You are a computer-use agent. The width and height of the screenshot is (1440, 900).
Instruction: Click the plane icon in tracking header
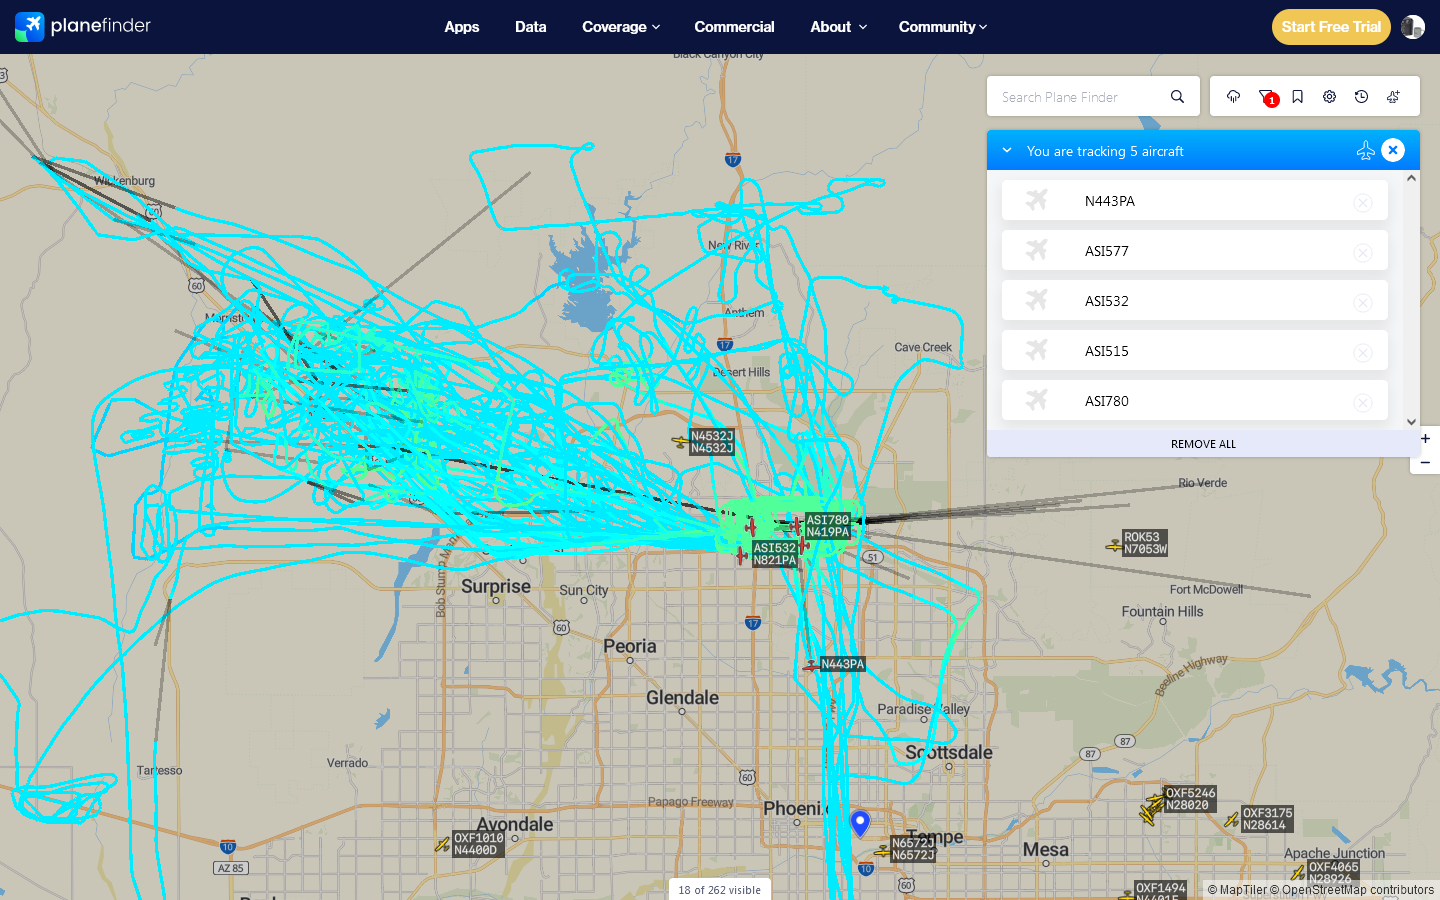point(1365,150)
